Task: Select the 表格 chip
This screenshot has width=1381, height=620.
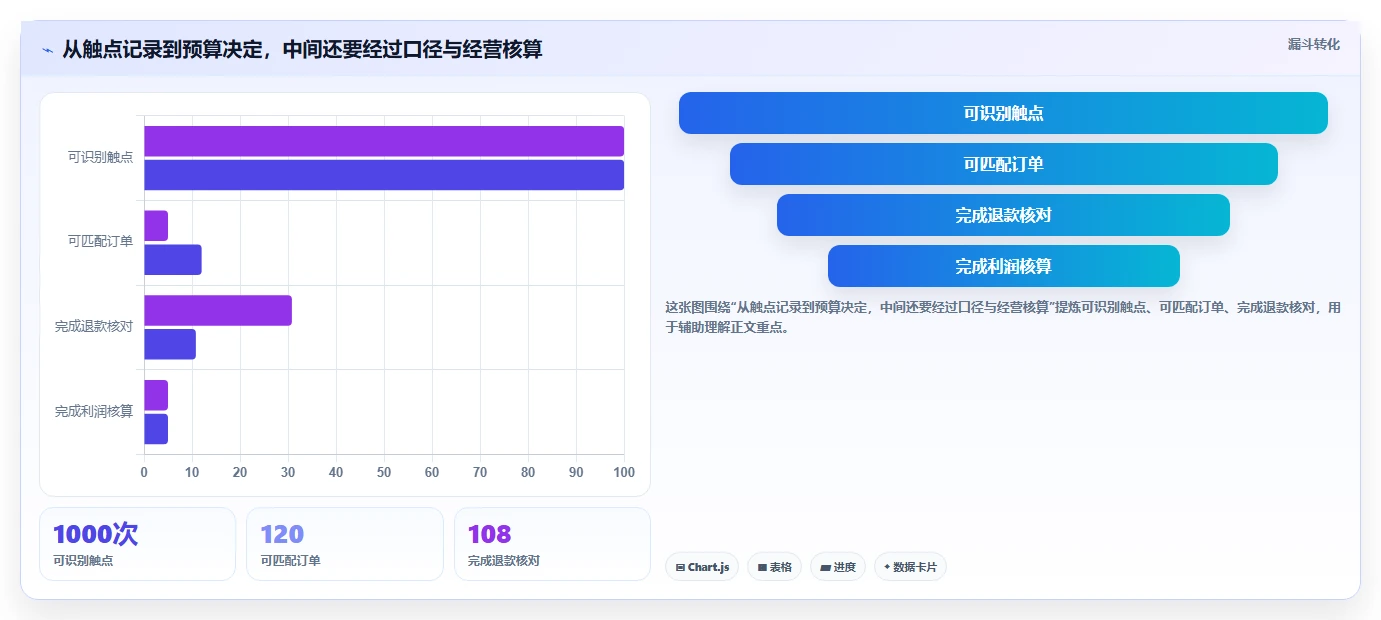Action: pyautogui.click(x=774, y=567)
